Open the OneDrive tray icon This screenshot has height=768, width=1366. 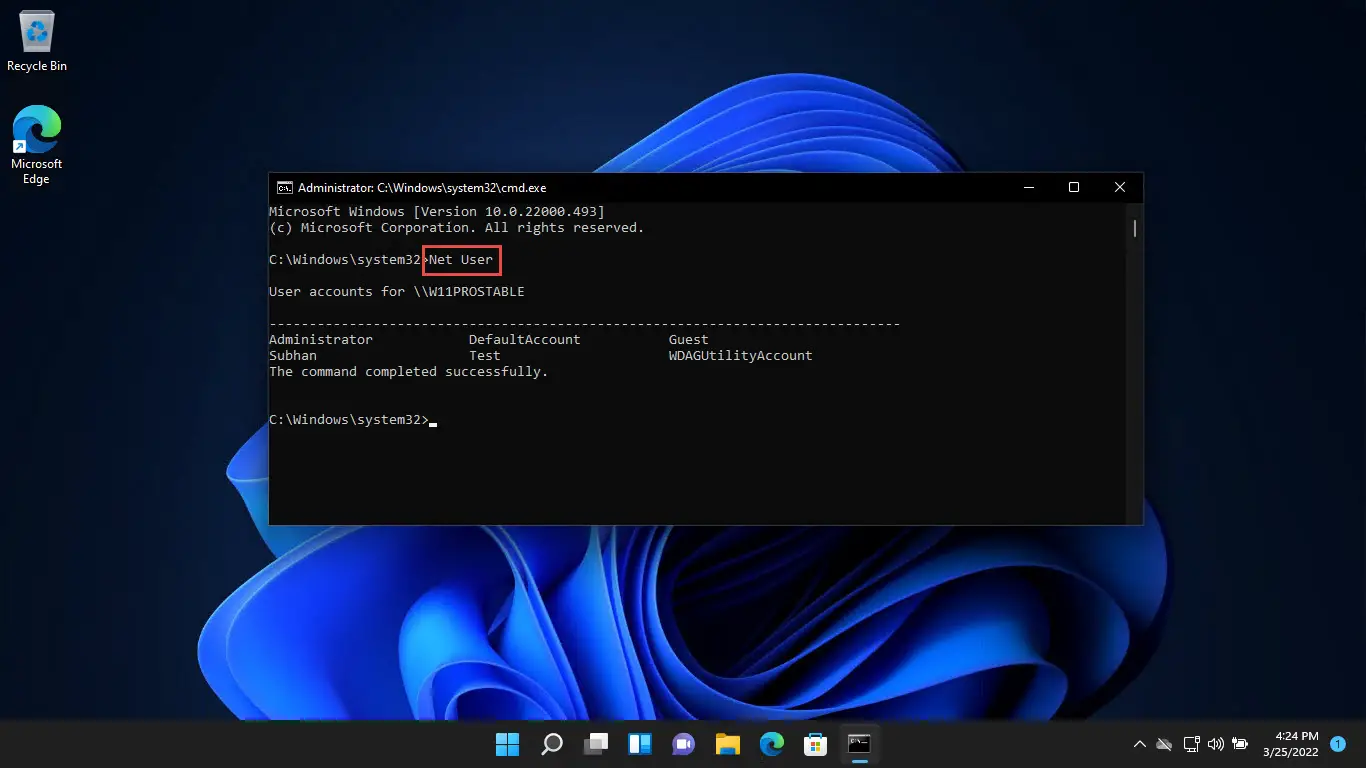coord(1164,744)
